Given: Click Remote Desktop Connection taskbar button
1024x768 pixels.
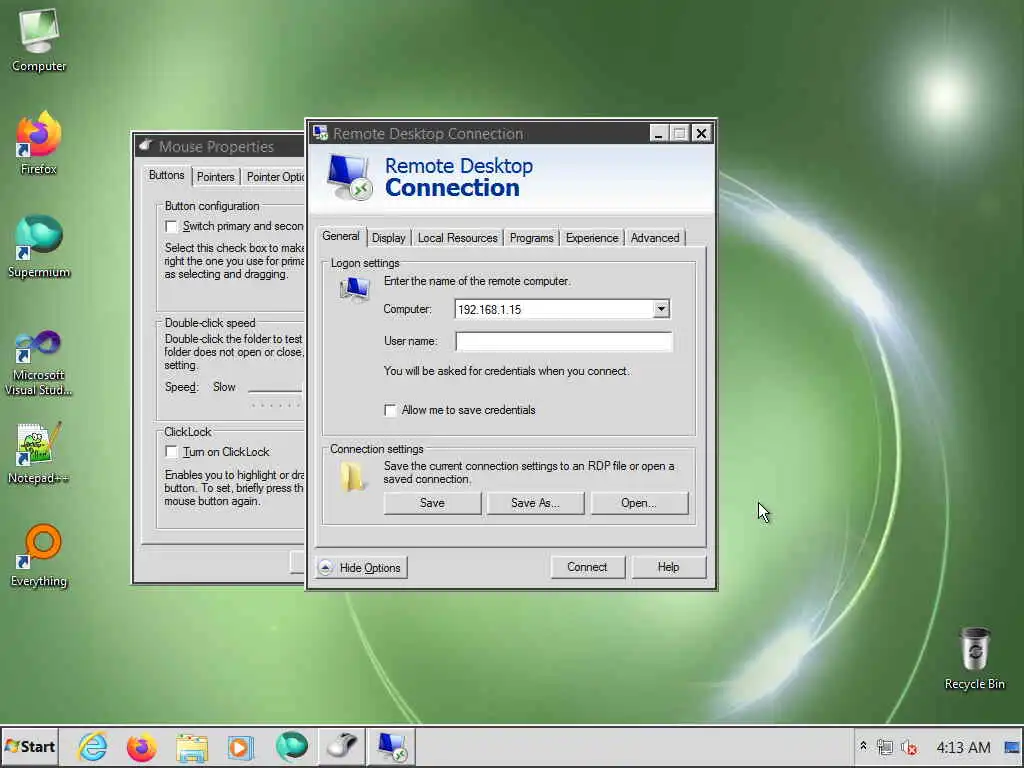Looking at the screenshot, I should 392,746.
